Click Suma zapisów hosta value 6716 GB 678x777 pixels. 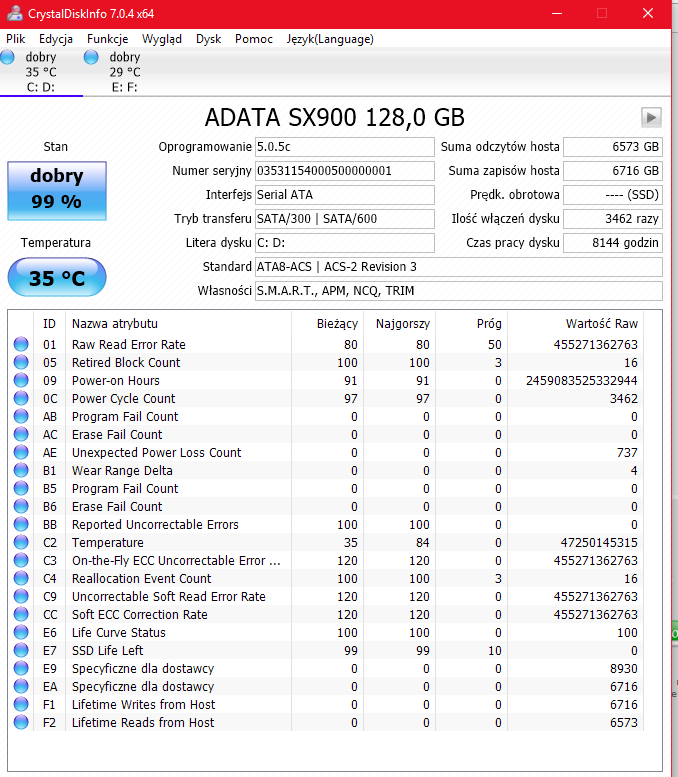pyautogui.click(x=613, y=171)
